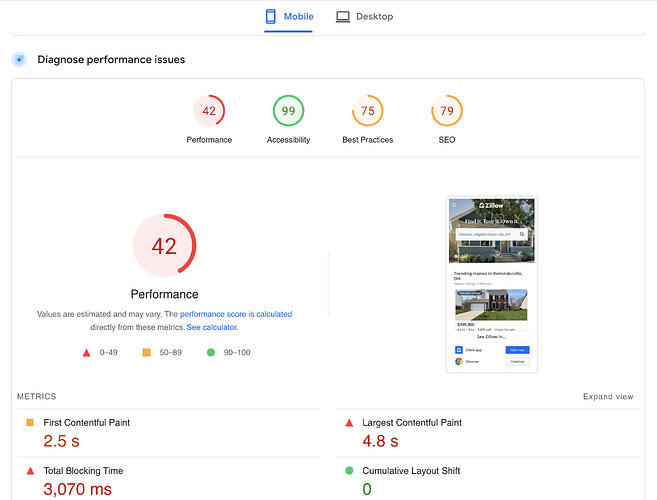Expand the First Contentful Paint metric

pyautogui.click(x=168, y=433)
